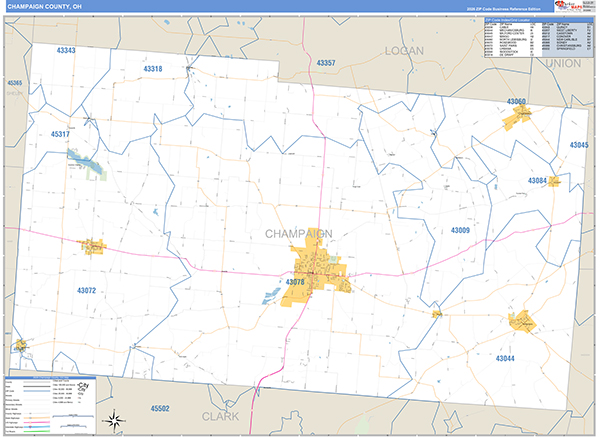Click the large City label sample in legend
This screenshot has height=437, width=600.
tap(83, 385)
